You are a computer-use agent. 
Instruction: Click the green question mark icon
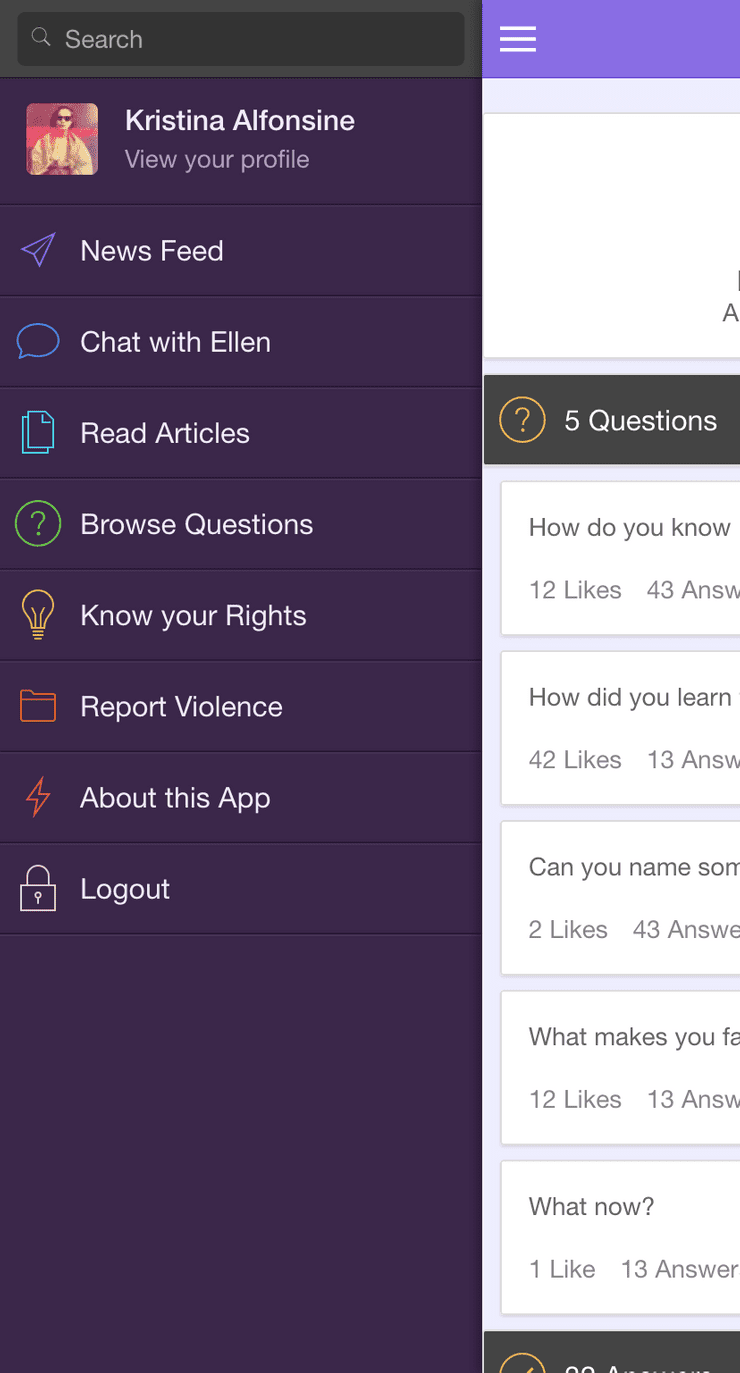click(x=38, y=524)
